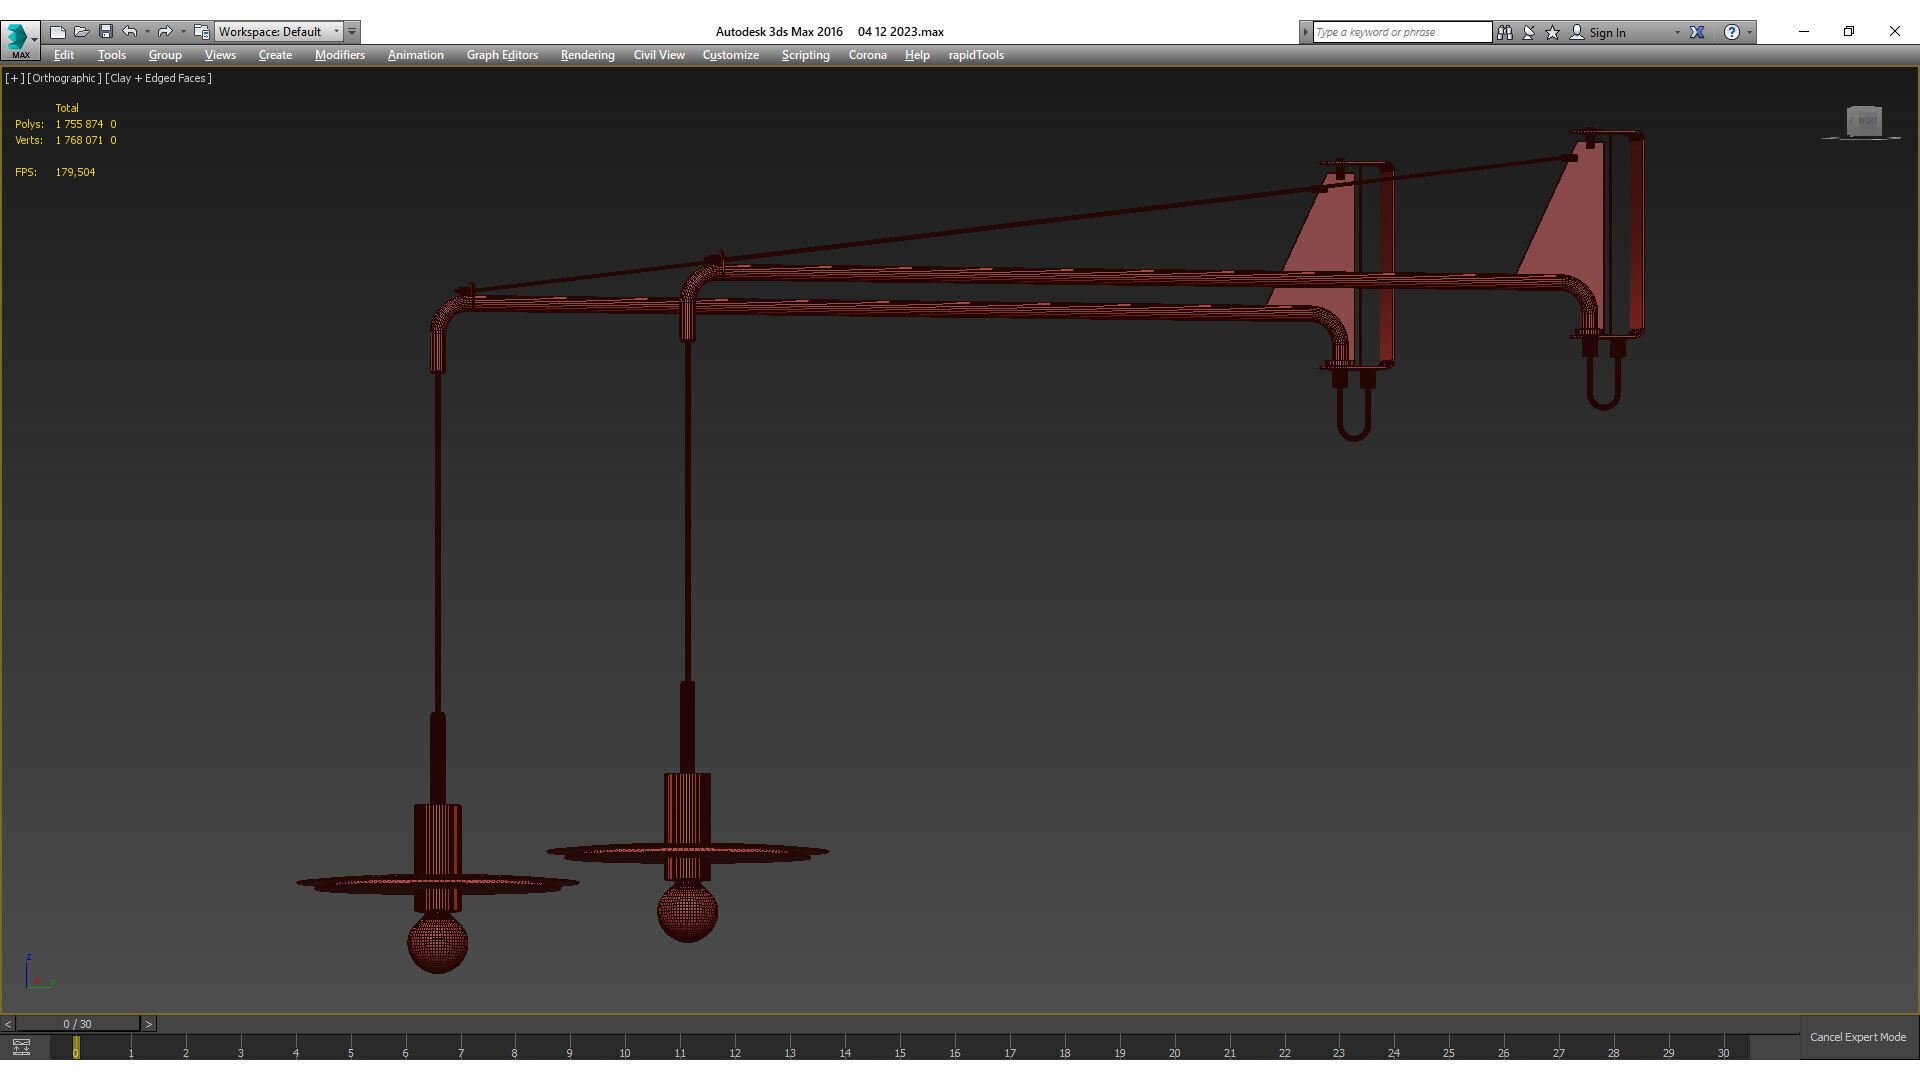Click Cancel Expert Mode button
The width and height of the screenshot is (1920, 1080).
1857,1037
